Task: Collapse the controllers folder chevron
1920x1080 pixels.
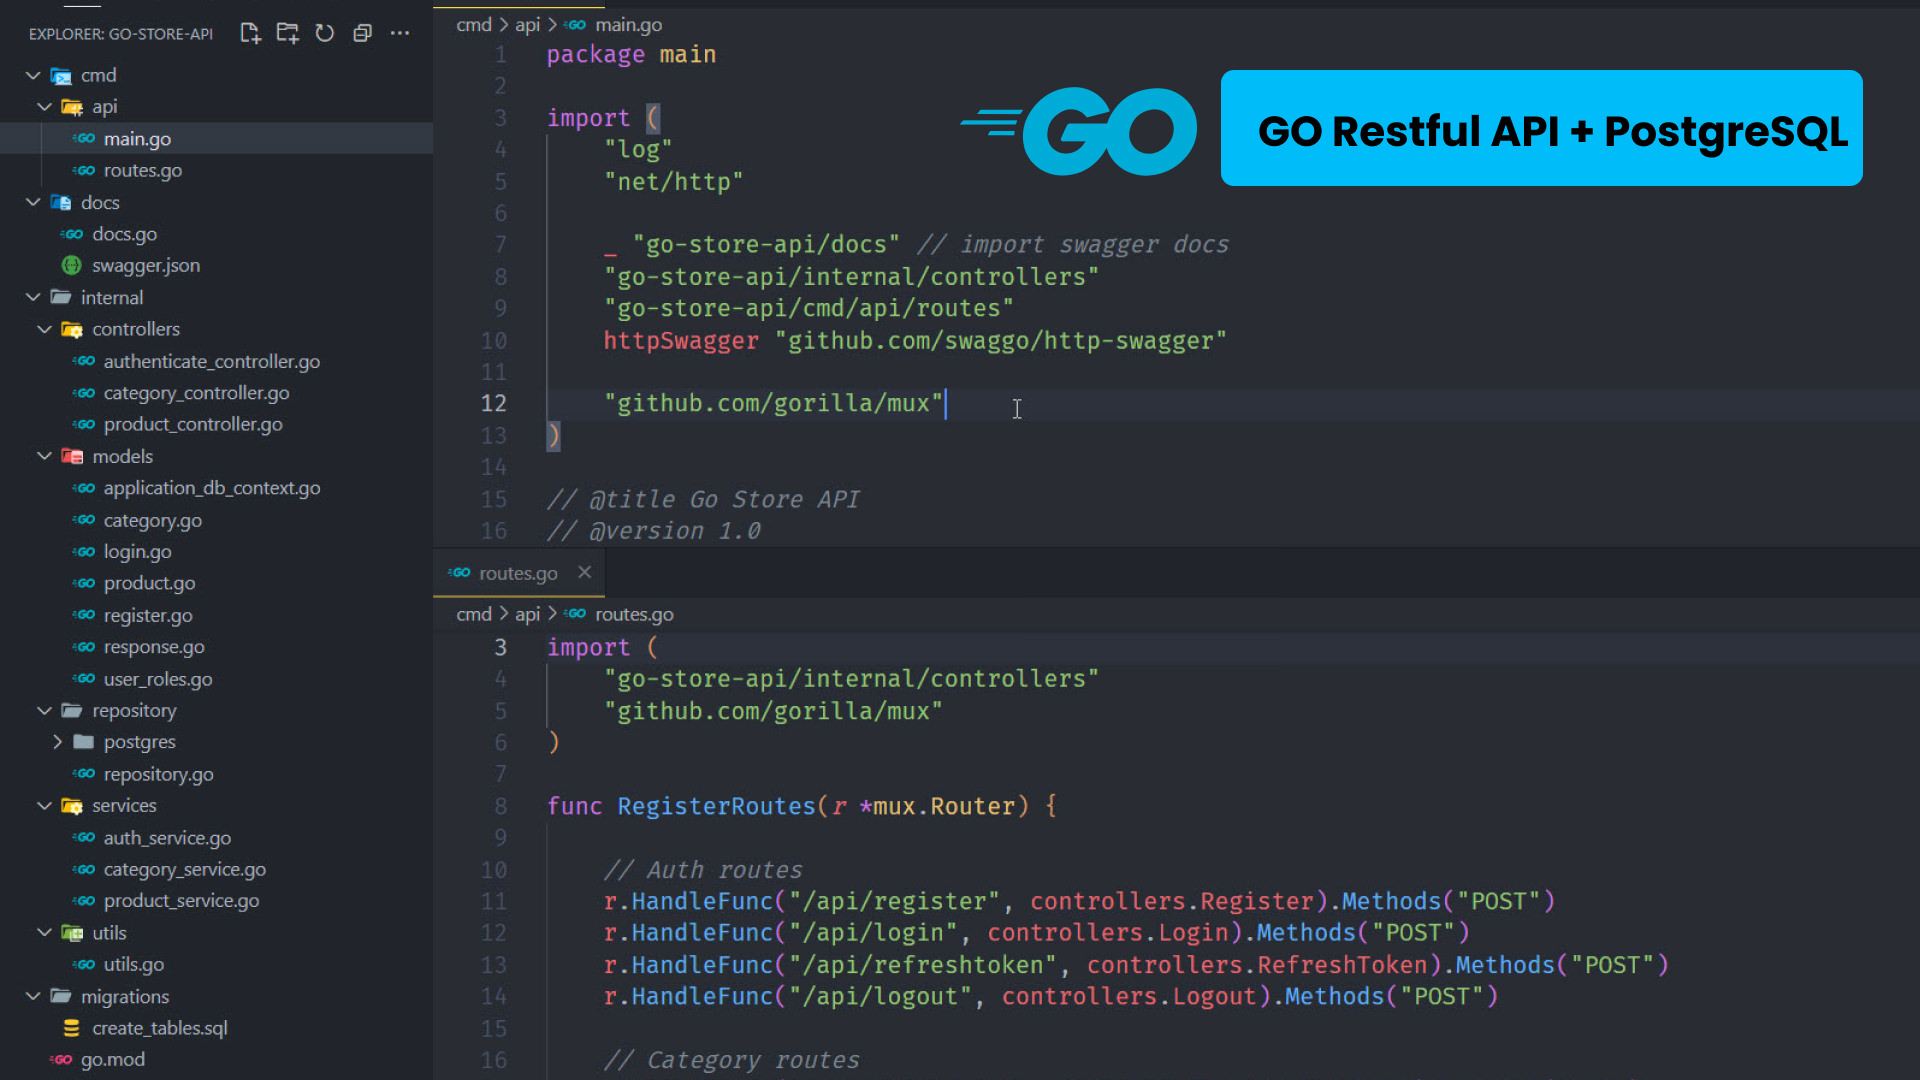Action: [x=44, y=329]
